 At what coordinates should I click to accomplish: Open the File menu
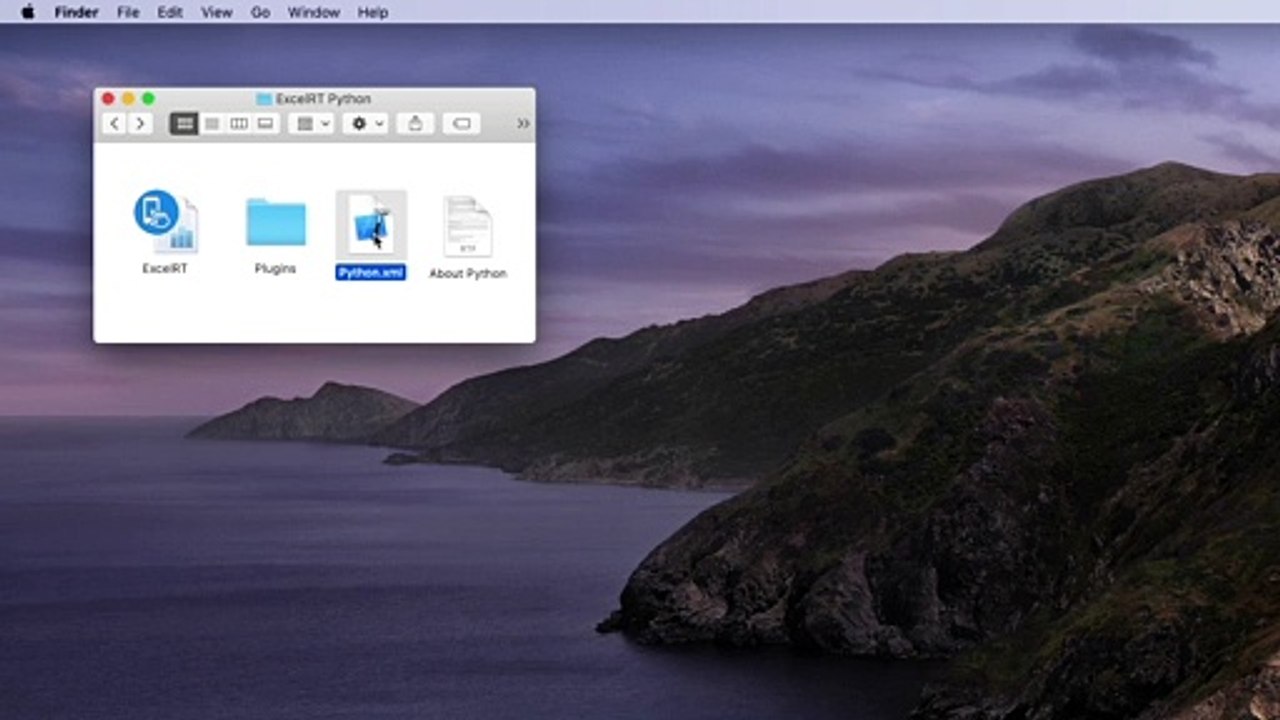tap(128, 12)
